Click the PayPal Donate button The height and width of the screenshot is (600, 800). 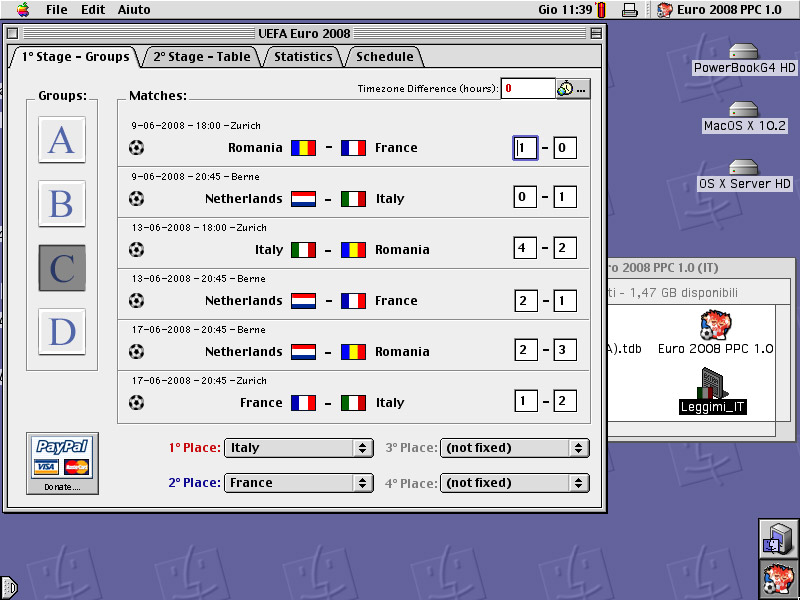[62, 463]
